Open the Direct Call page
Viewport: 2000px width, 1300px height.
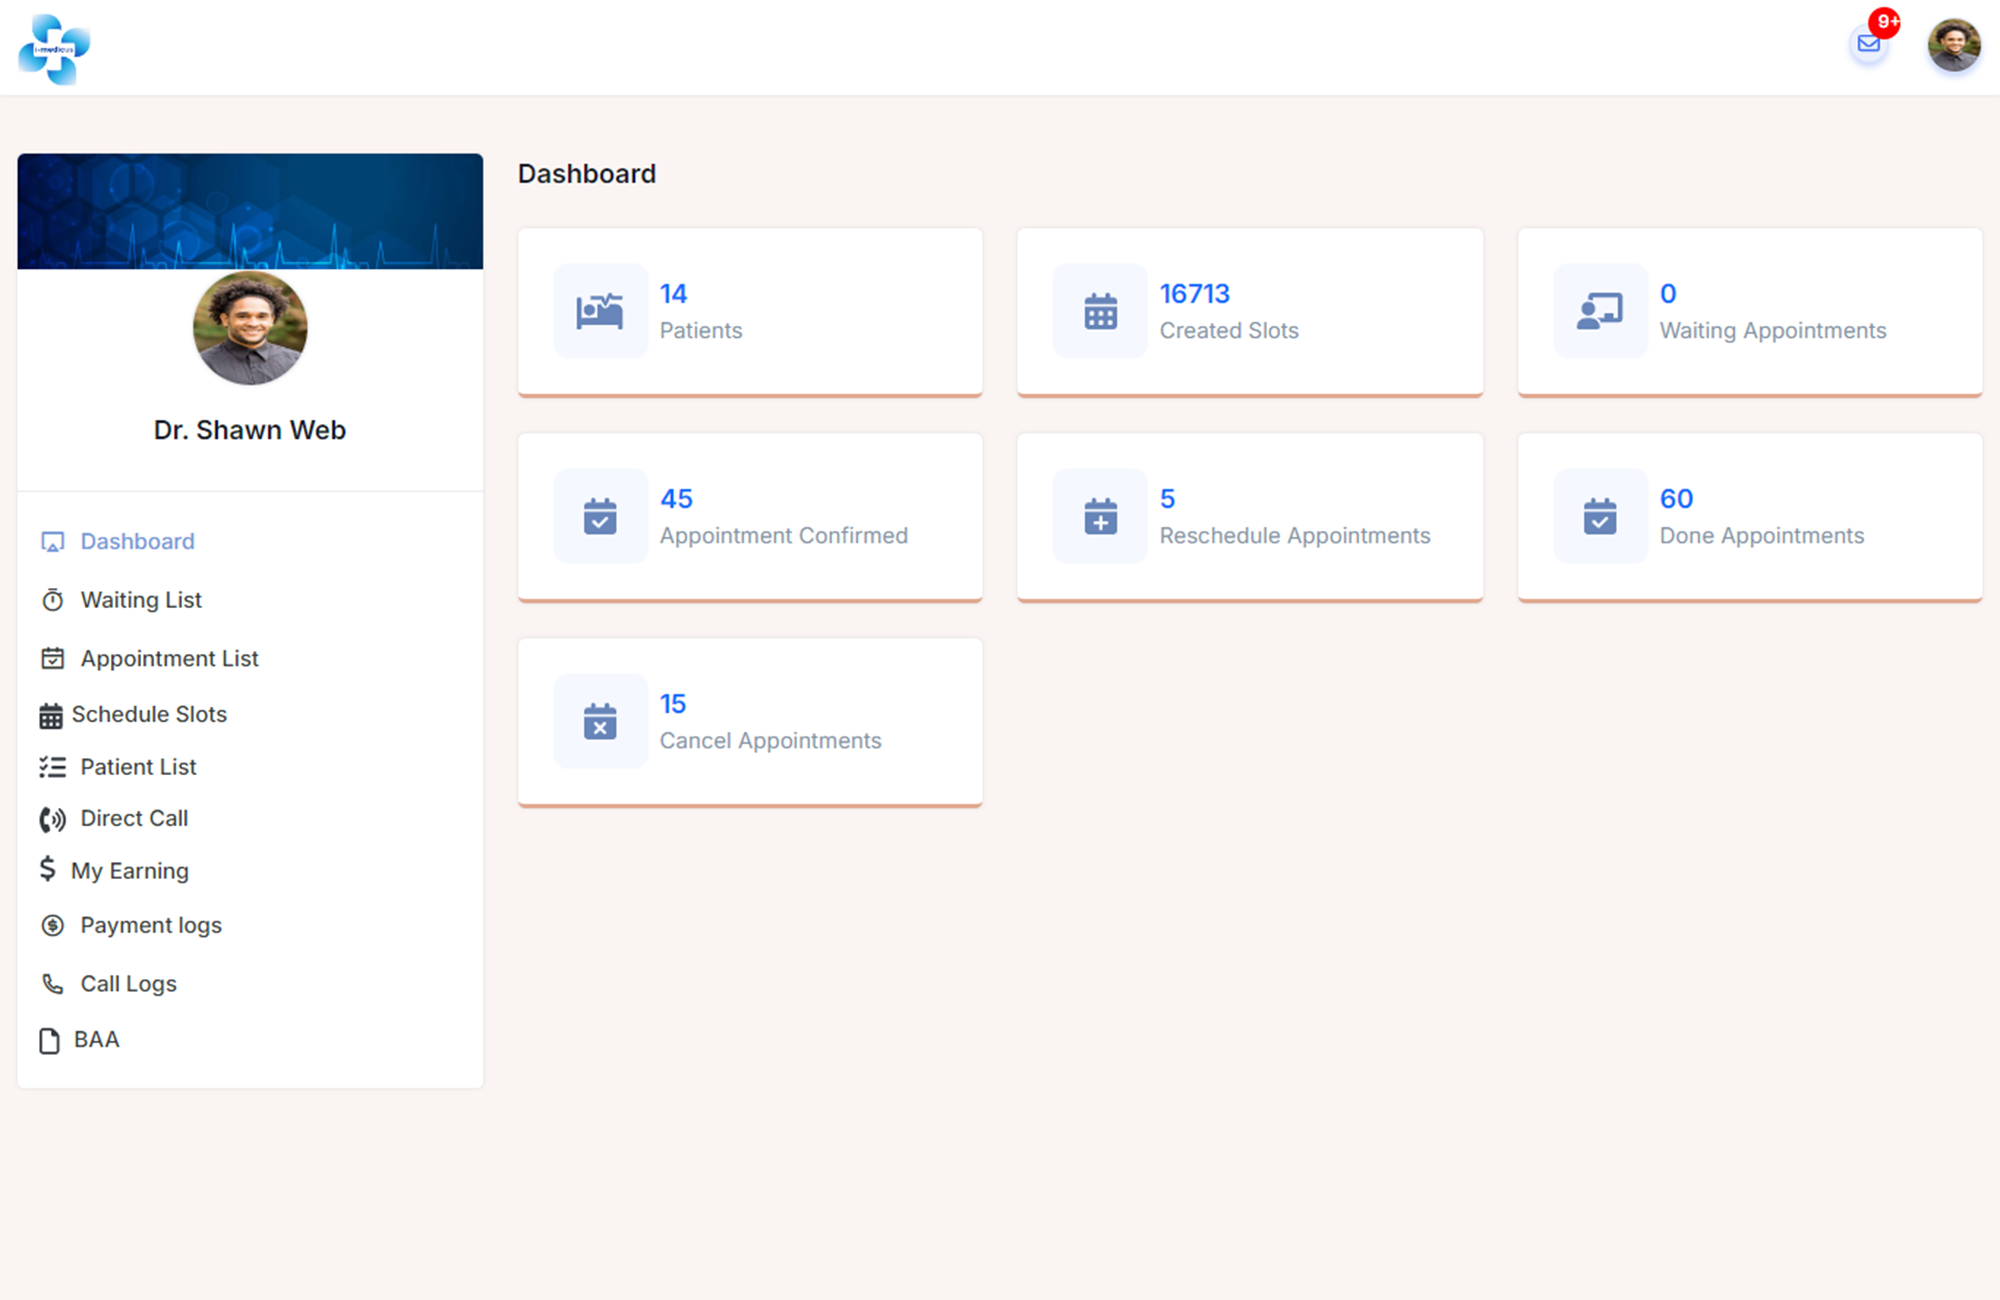click(134, 818)
